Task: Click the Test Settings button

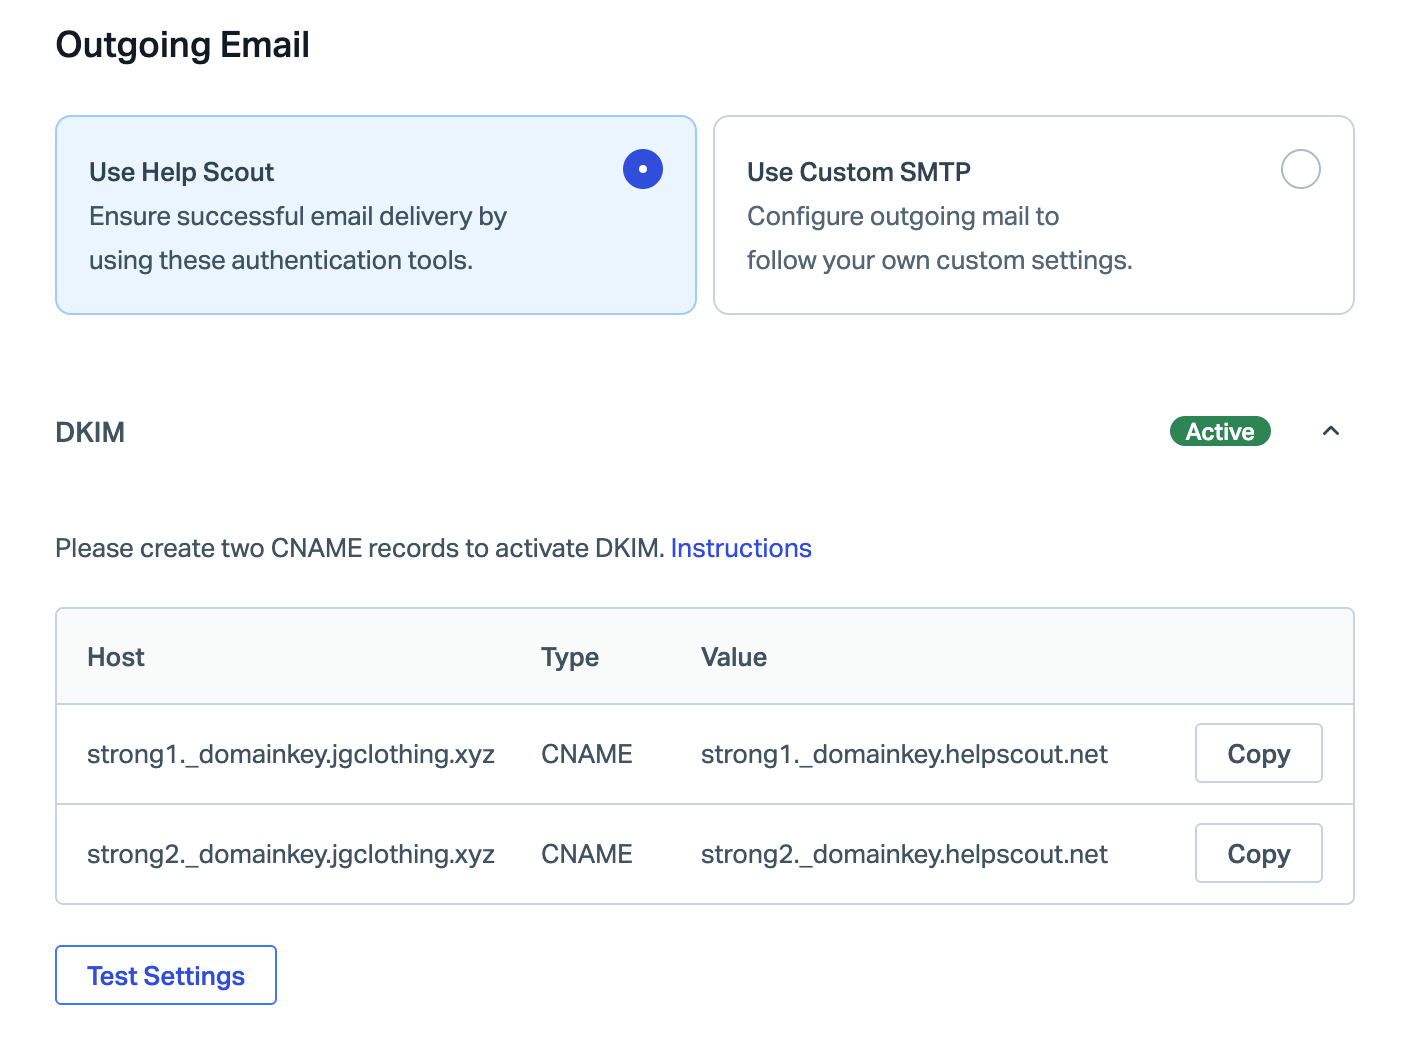Action: [x=166, y=975]
